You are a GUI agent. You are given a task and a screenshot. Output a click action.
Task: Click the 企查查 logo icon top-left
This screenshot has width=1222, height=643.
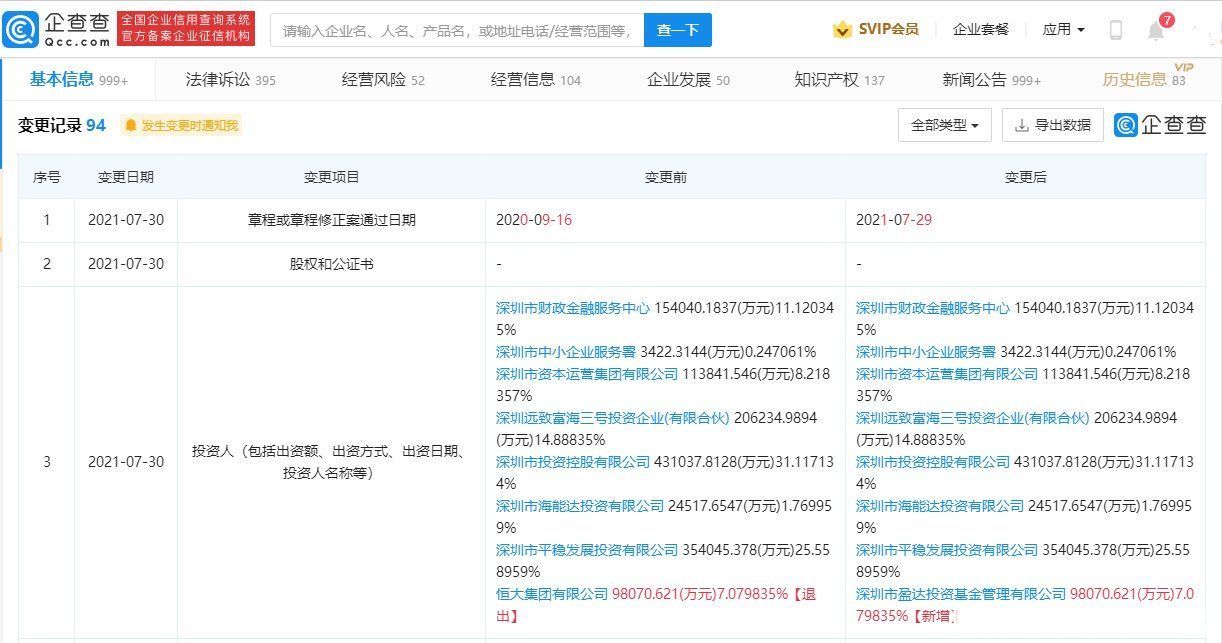[x=22, y=28]
